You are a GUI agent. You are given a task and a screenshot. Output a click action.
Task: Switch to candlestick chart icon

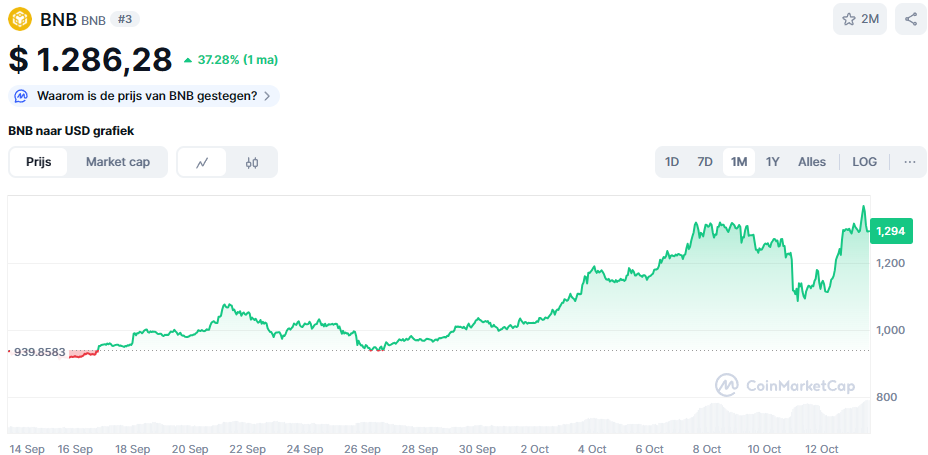pos(252,162)
